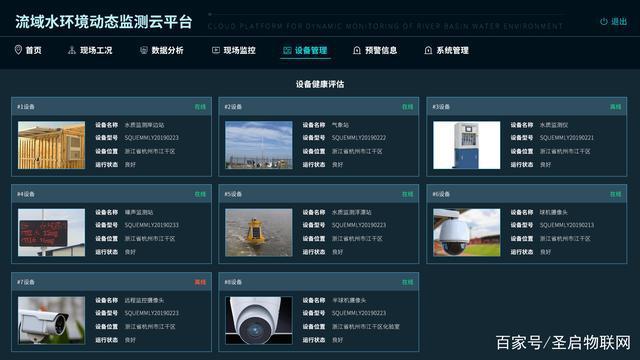The image size is (640, 360).
Task: Click the 流域水环境动态监测云平台 title
Action: [x=104, y=22]
